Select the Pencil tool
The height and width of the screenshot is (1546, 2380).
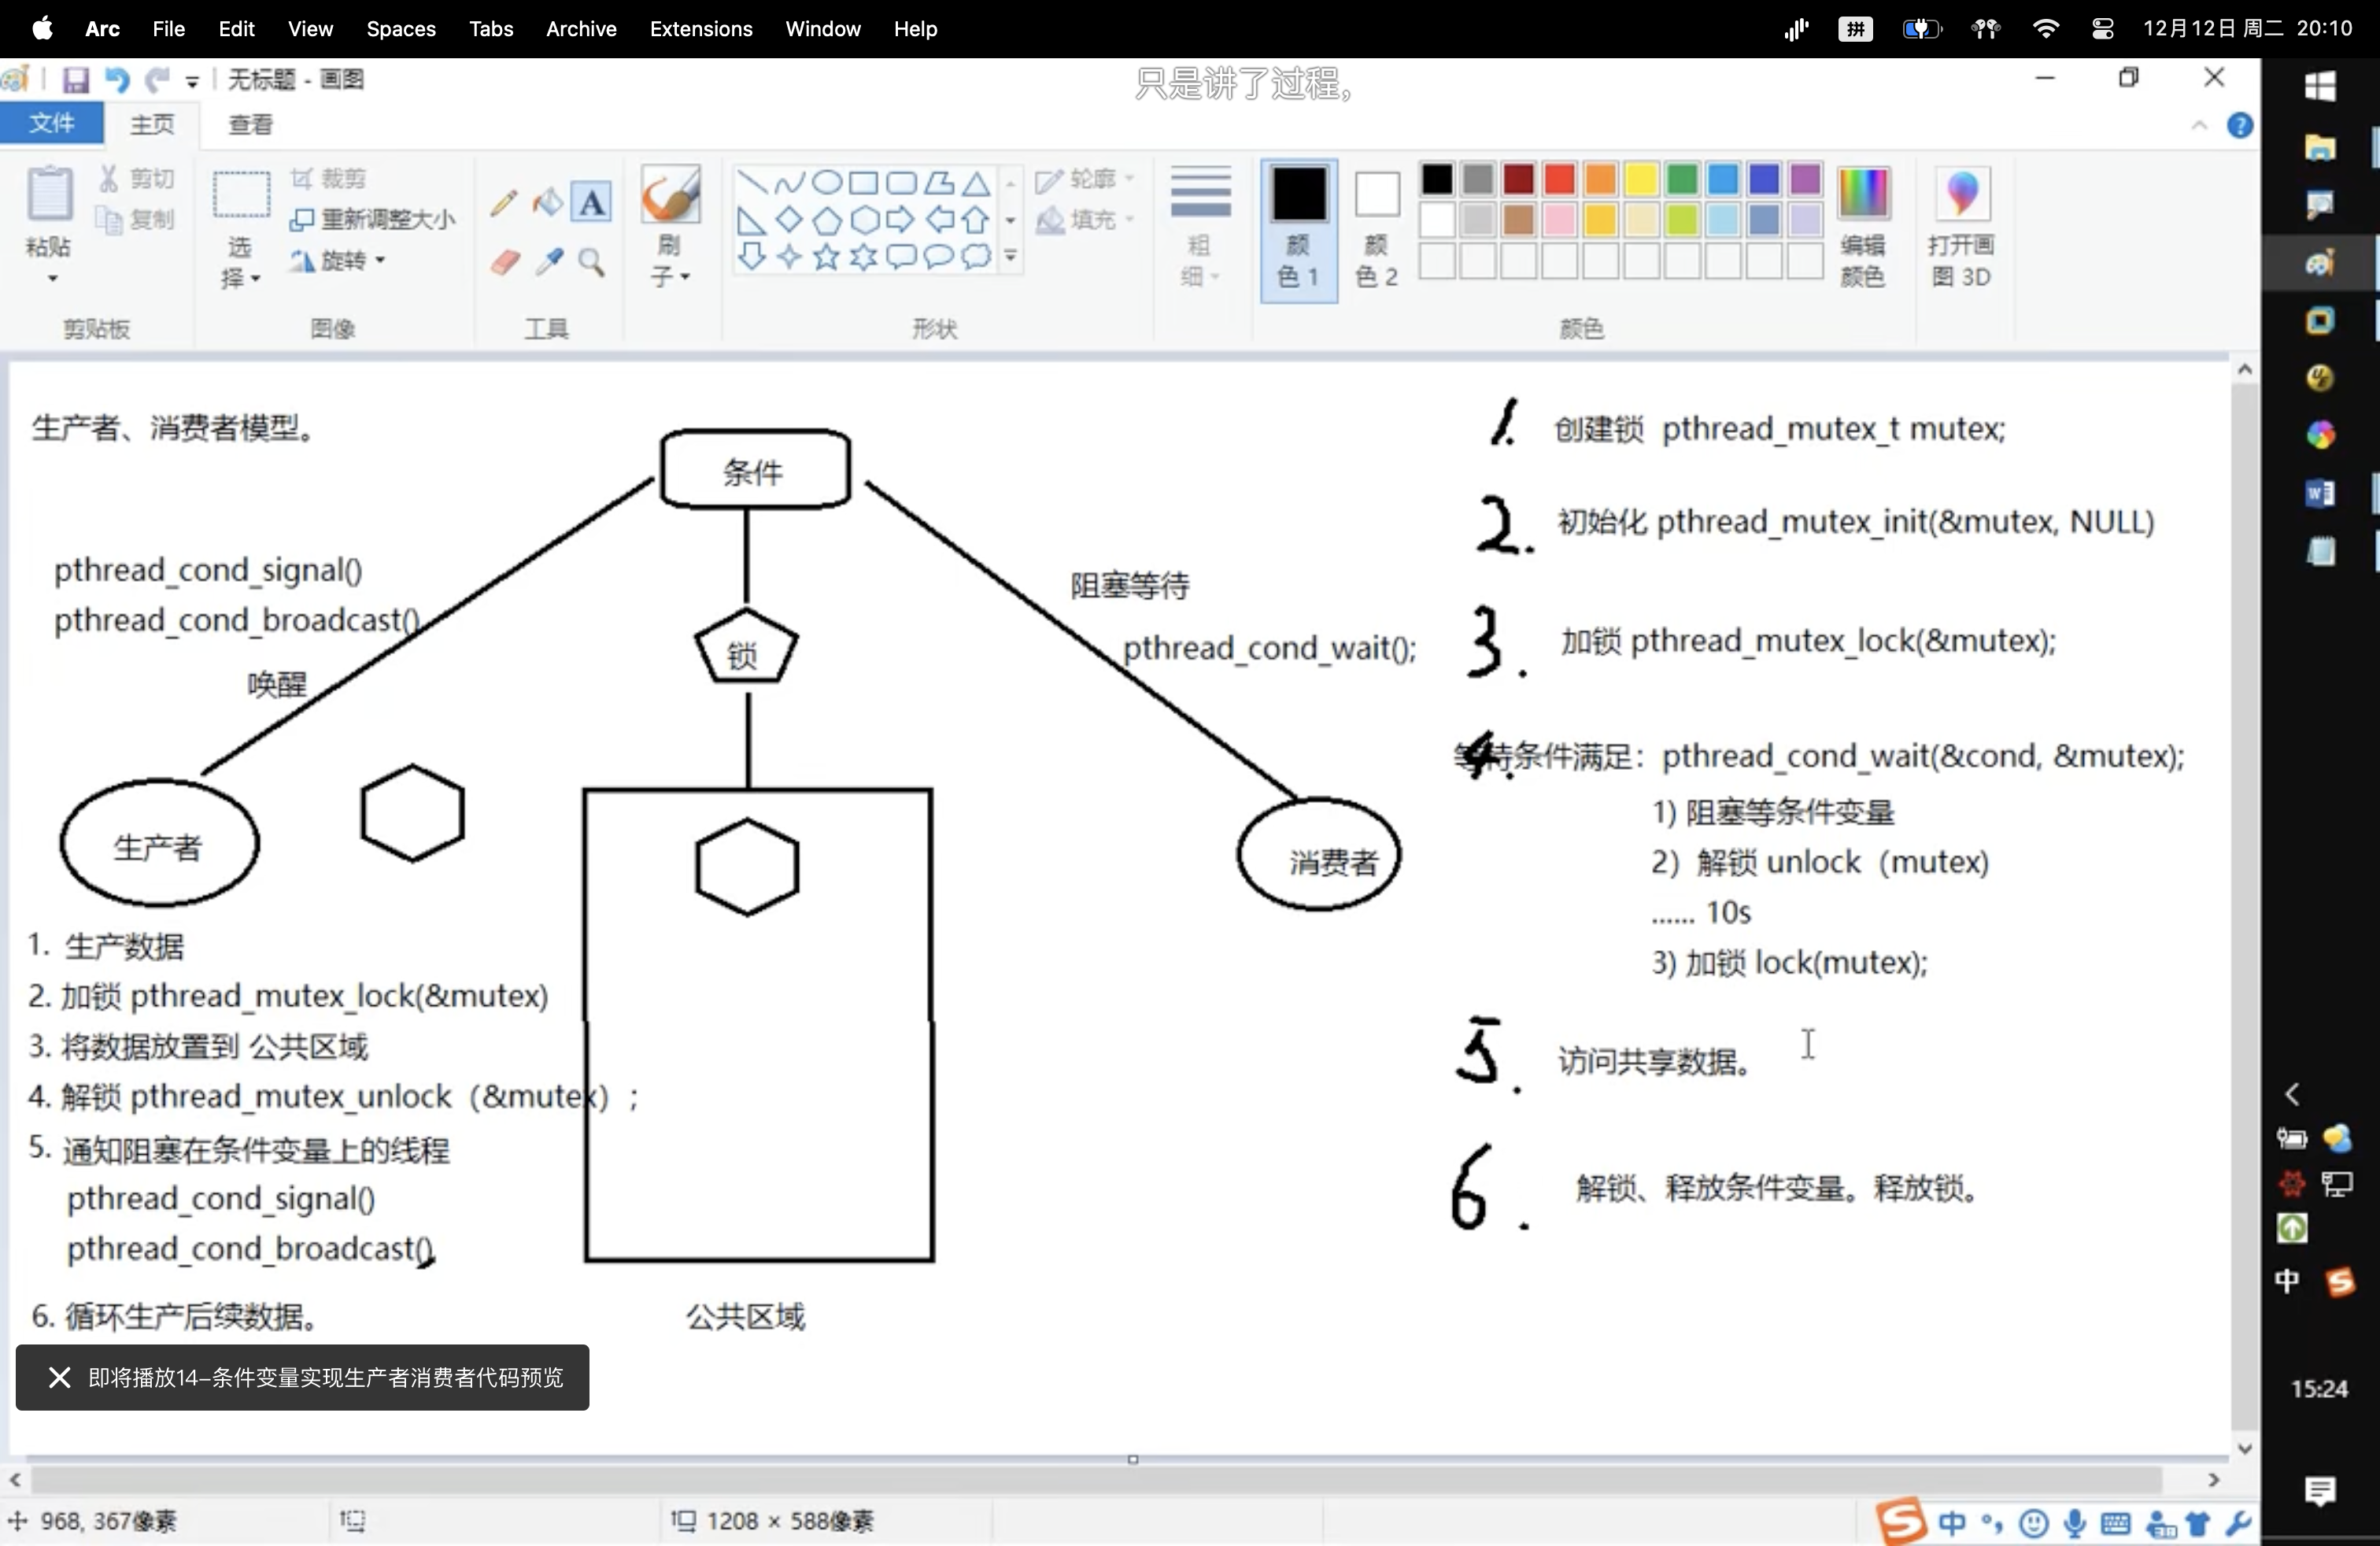click(x=503, y=203)
